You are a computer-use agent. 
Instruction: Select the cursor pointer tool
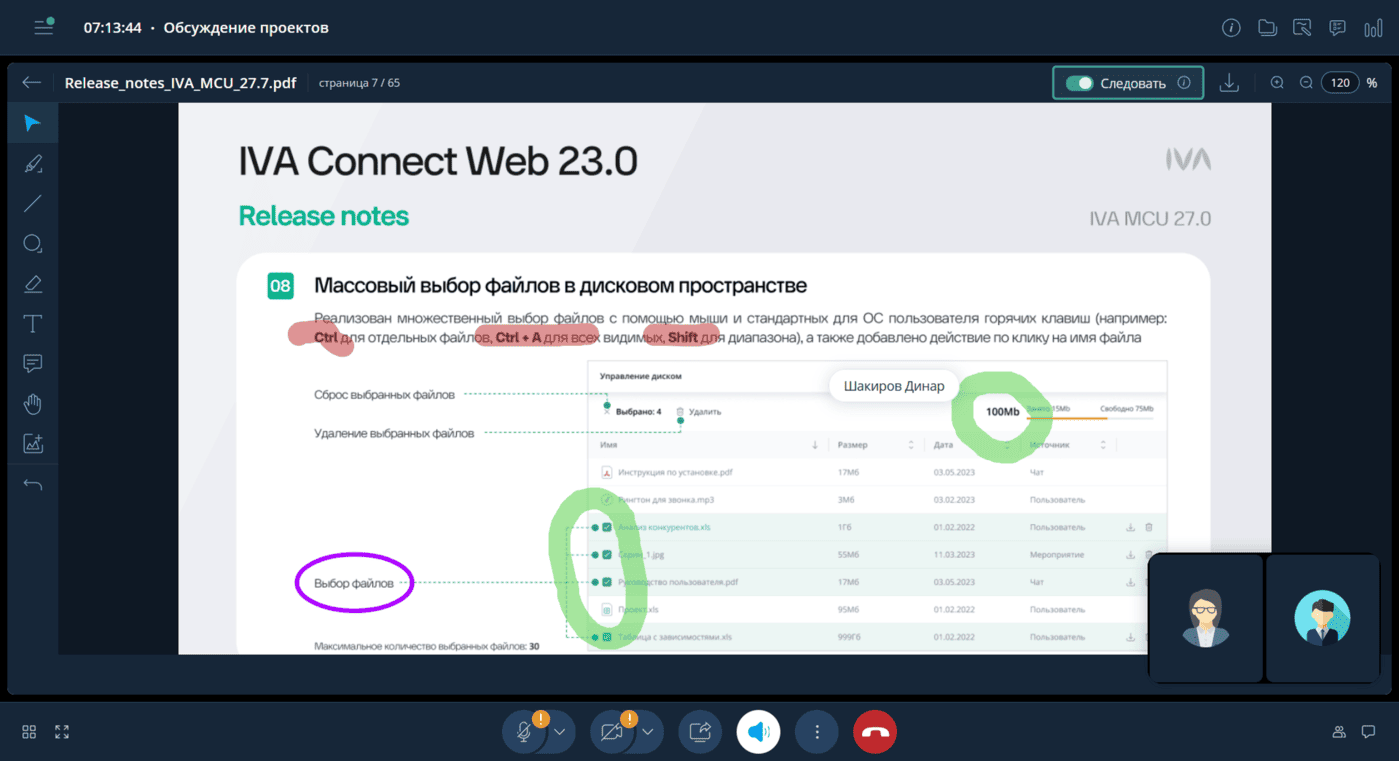click(33, 123)
